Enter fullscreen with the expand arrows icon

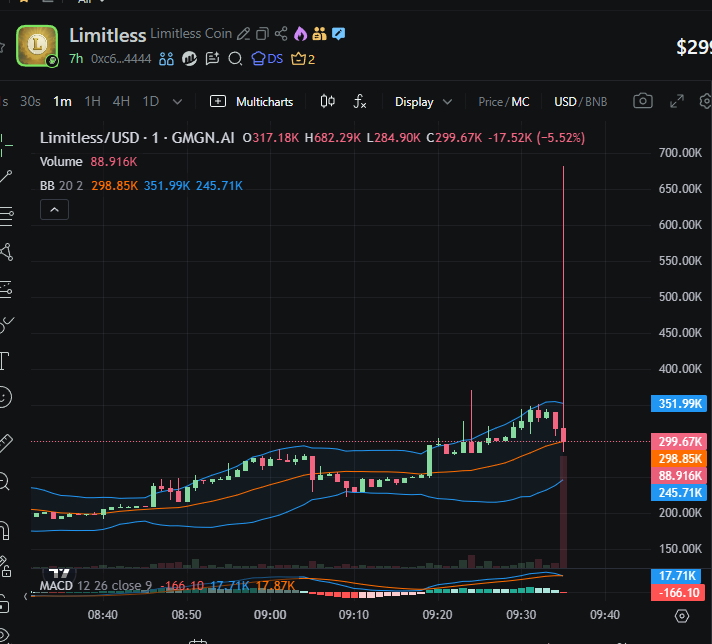click(x=677, y=101)
